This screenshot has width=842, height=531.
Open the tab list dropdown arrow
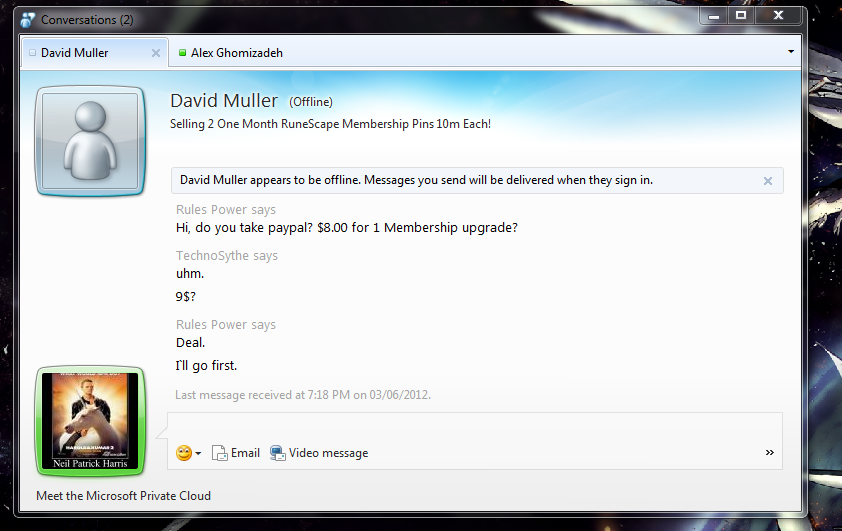(790, 52)
